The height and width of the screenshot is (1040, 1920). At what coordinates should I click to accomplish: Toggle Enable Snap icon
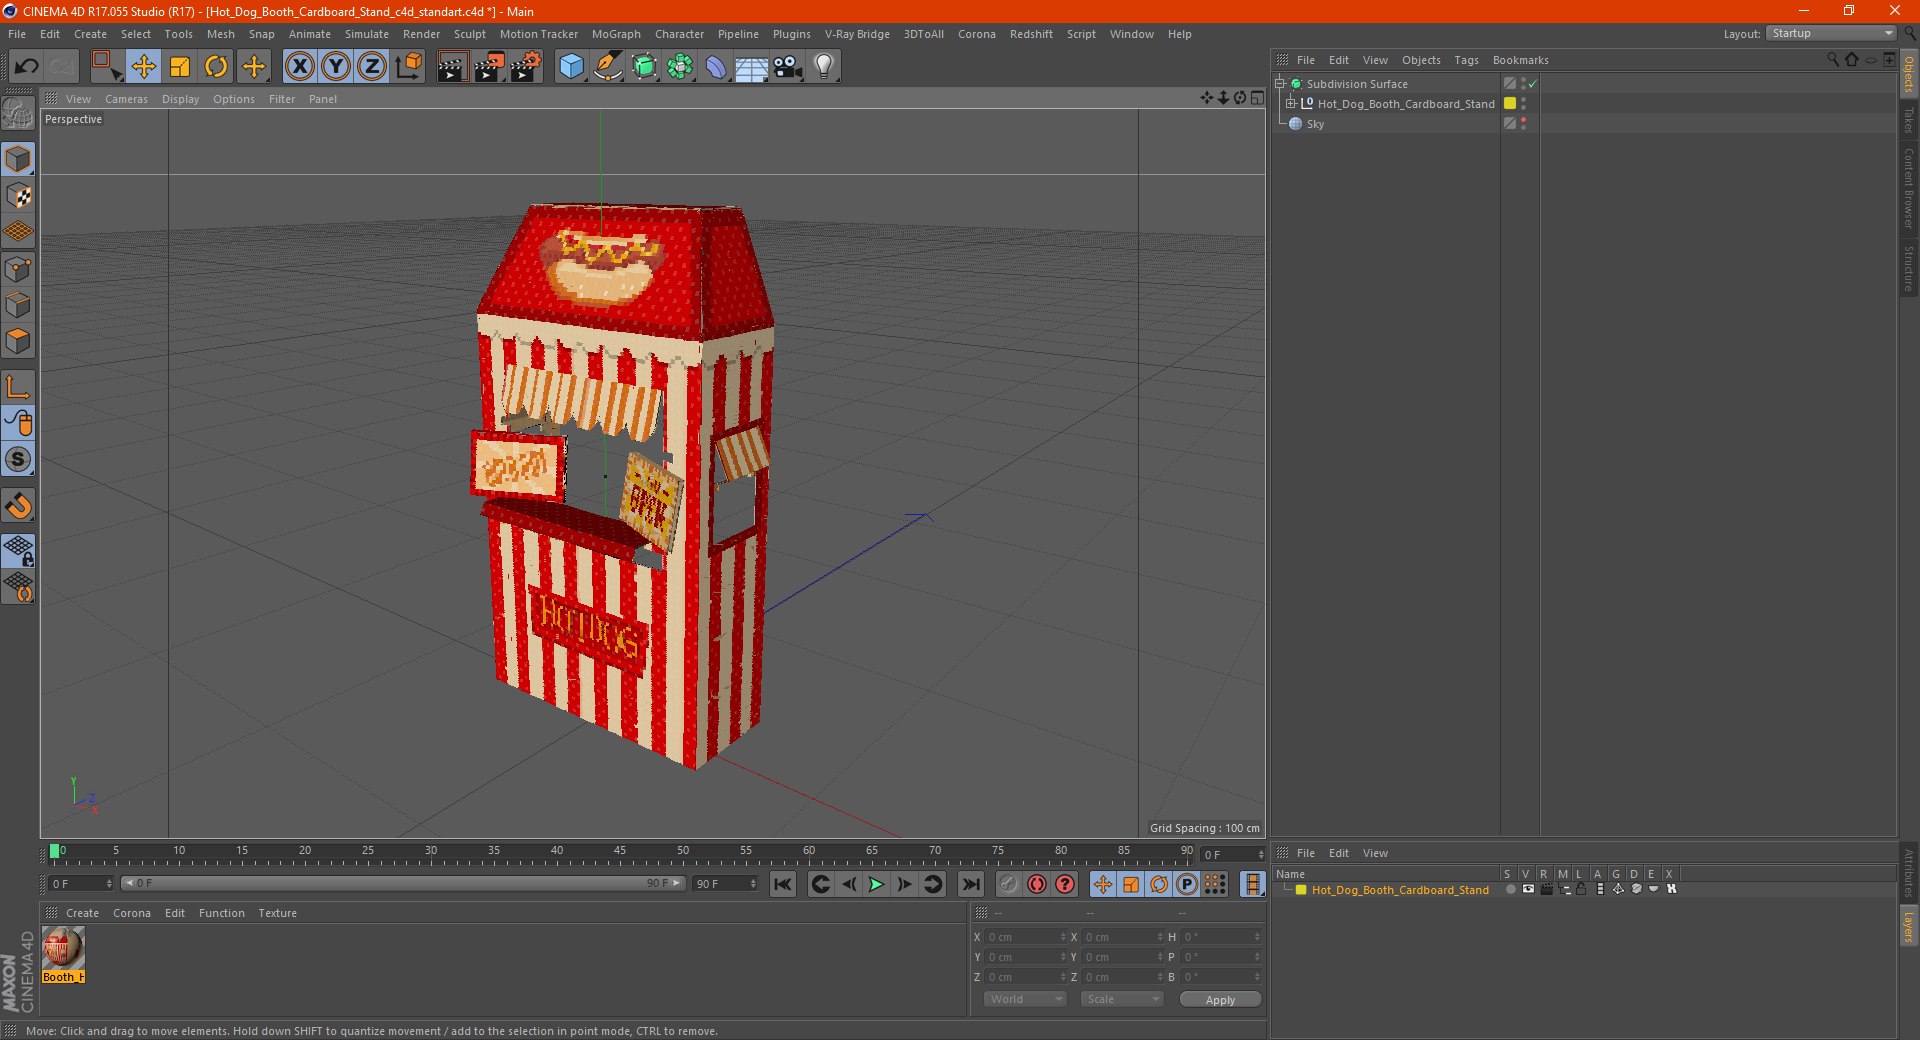coord(18,506)
